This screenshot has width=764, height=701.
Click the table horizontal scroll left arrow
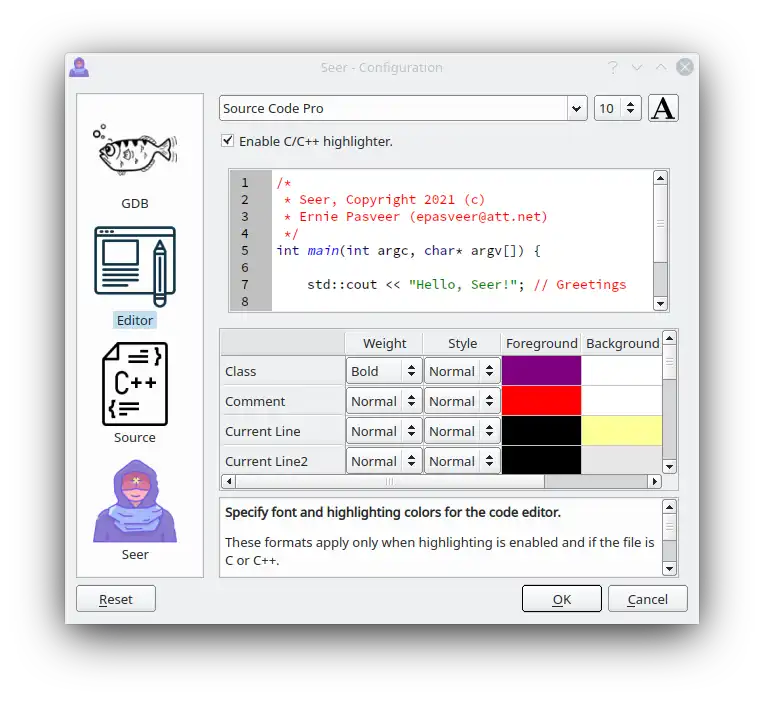coord(229,481)
